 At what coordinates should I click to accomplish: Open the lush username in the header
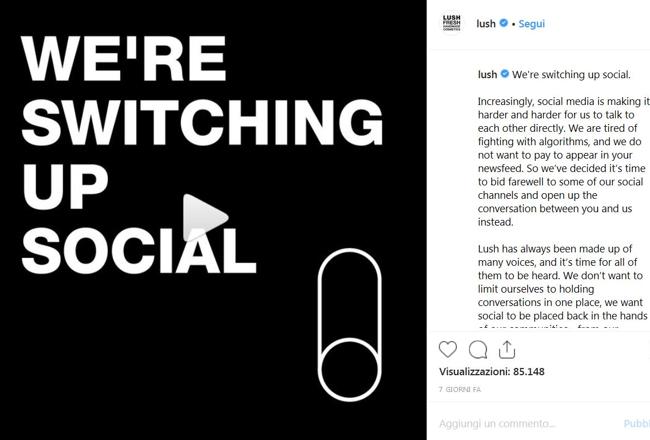click(x=485, y=22)
